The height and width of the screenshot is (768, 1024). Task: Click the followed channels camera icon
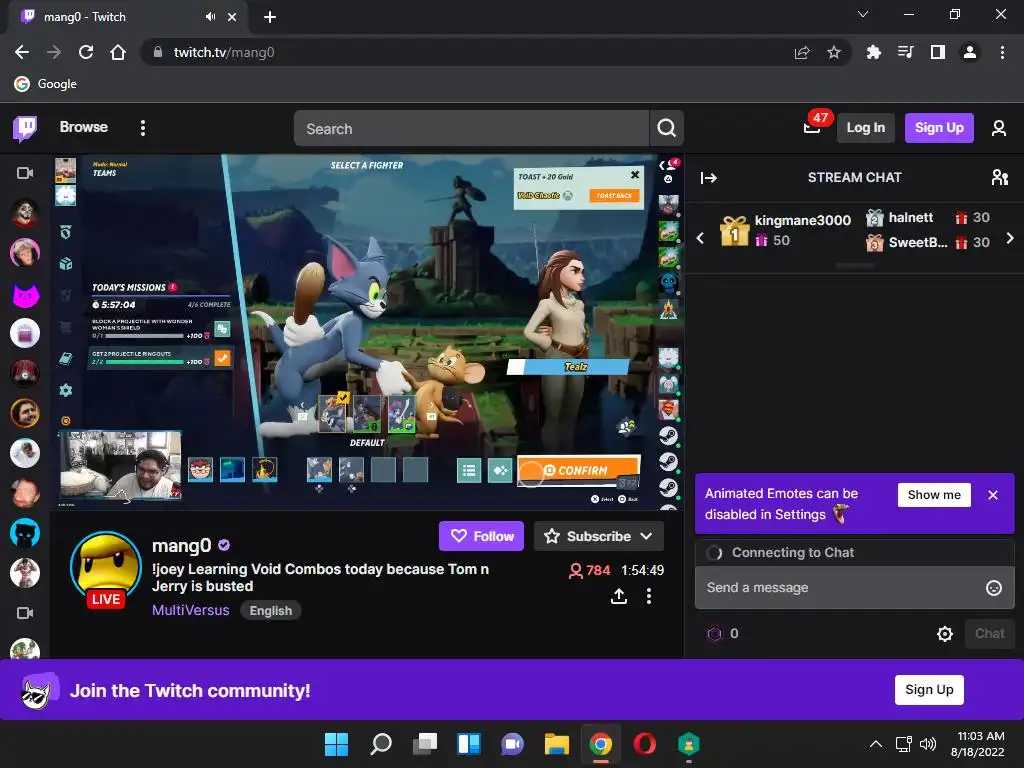pos(25,173)
